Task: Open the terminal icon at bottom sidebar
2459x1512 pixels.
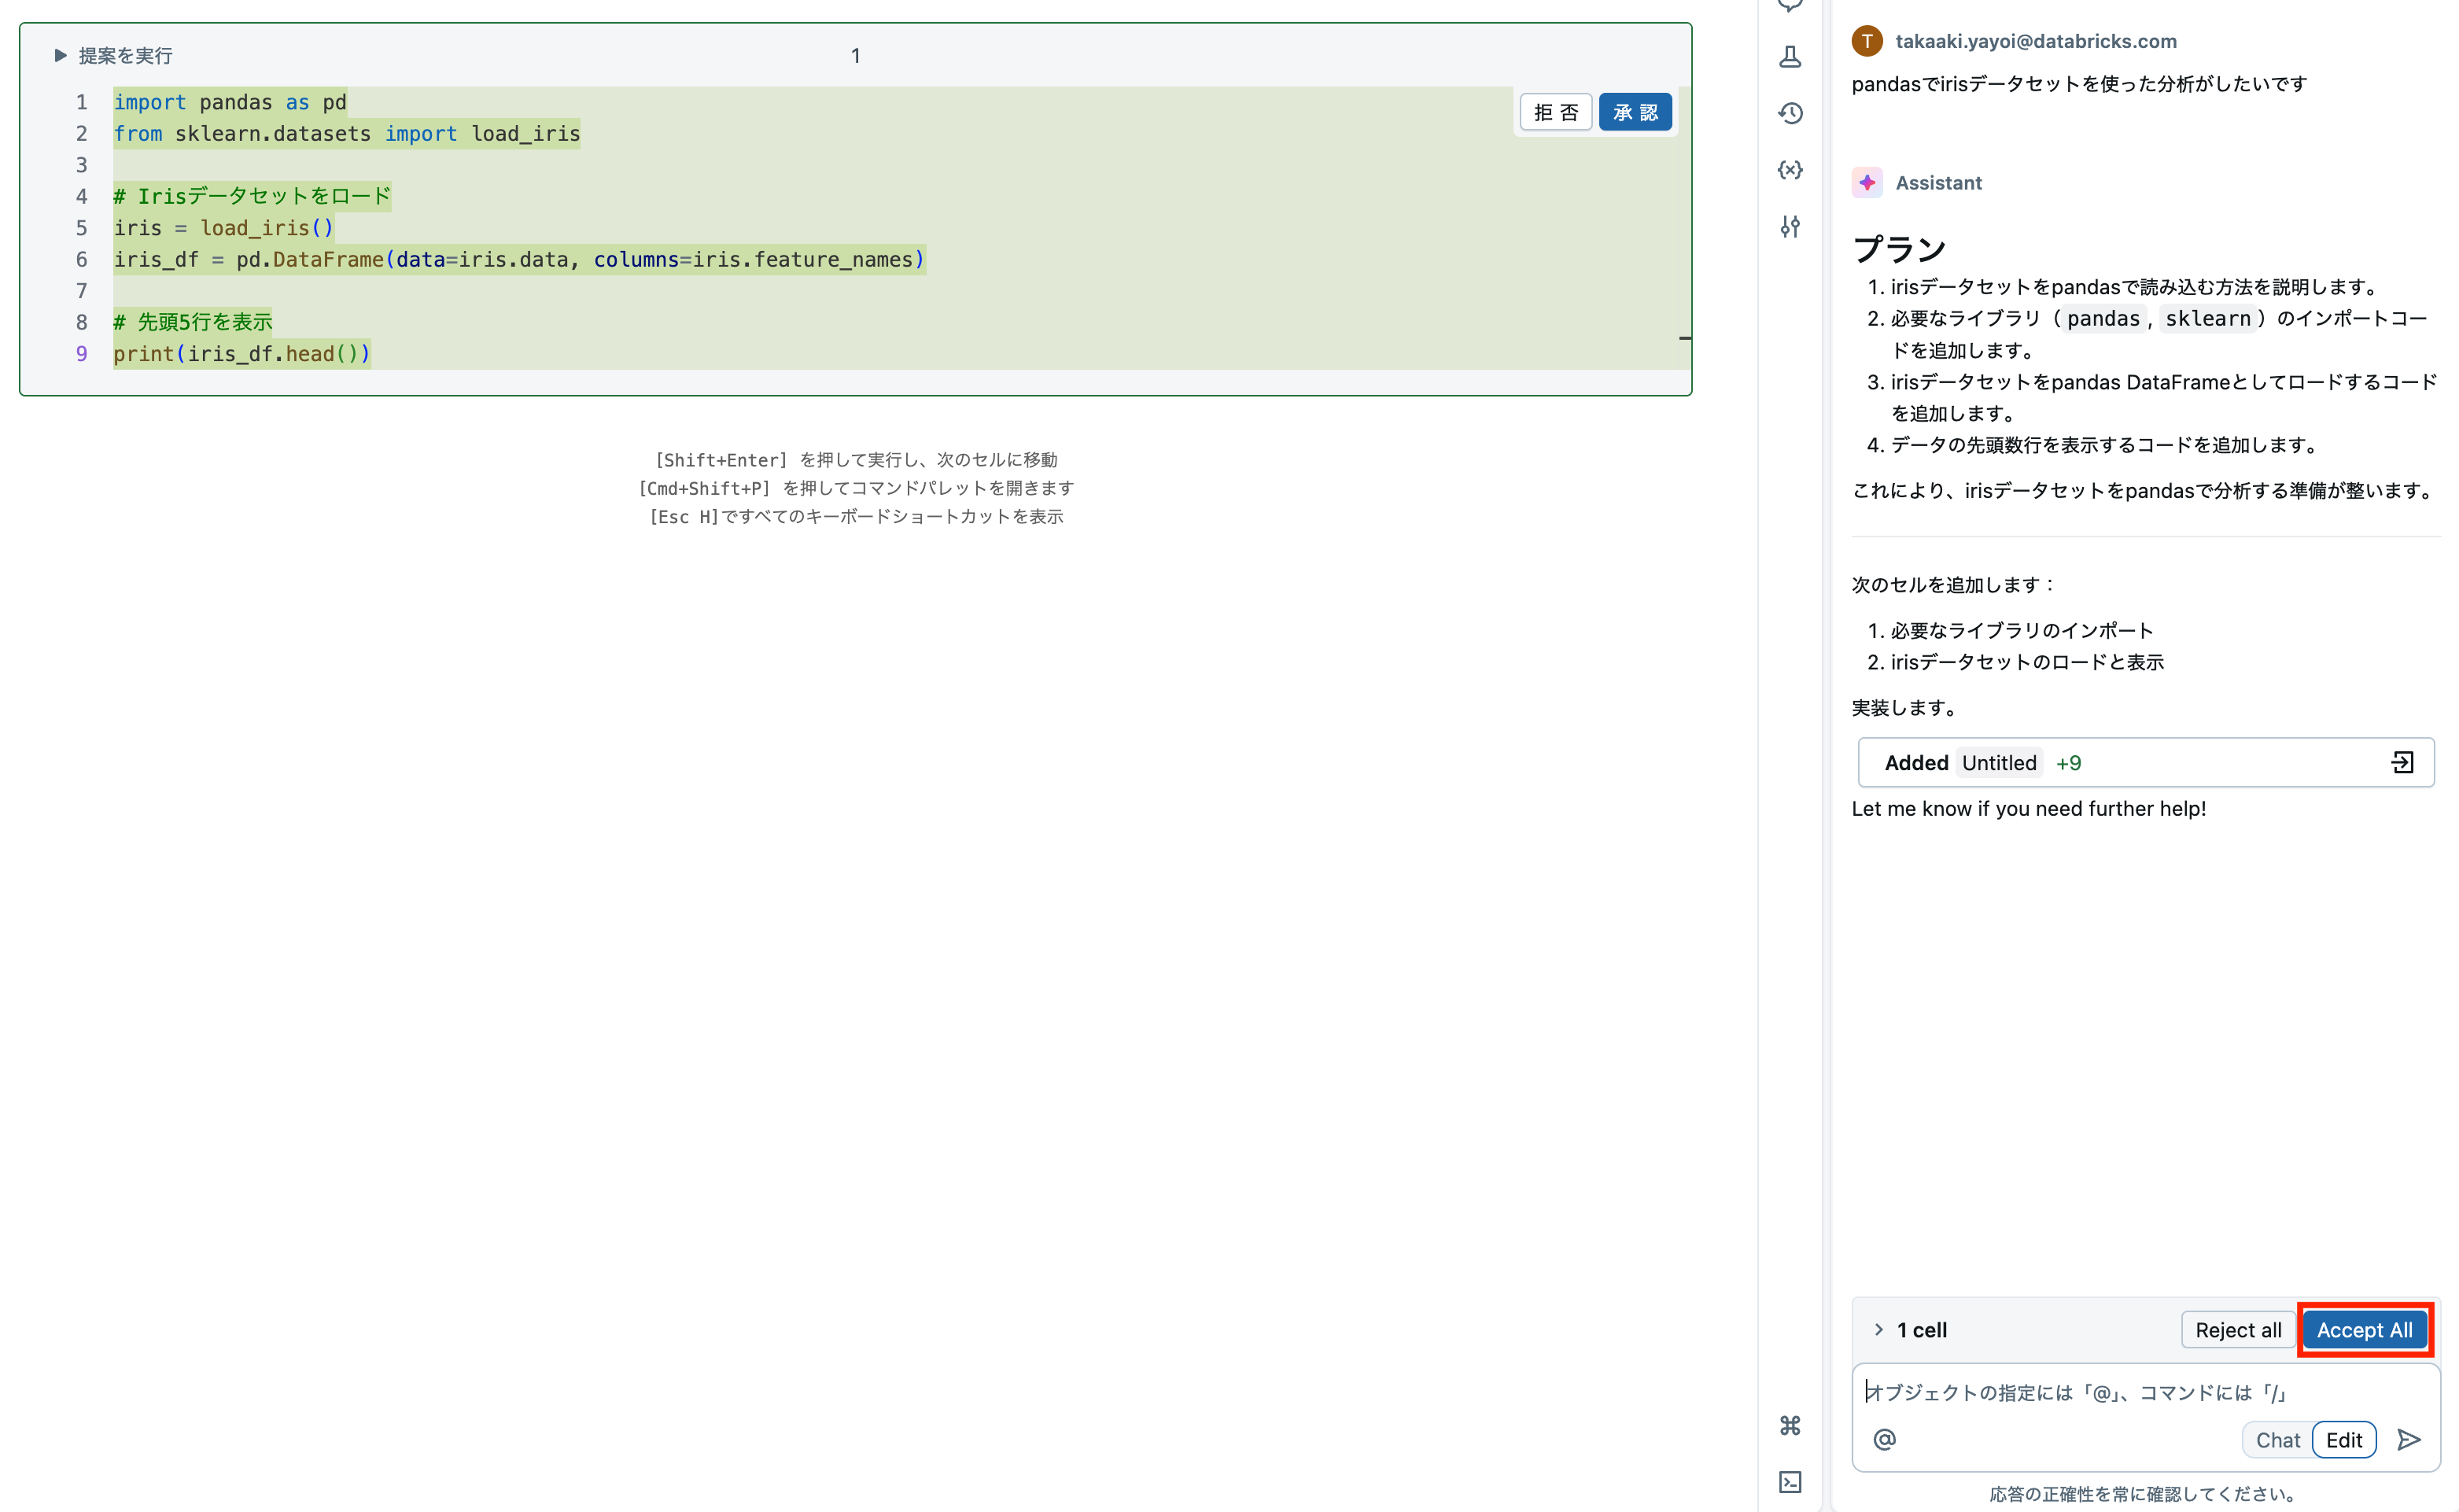Action: 1790,1484
